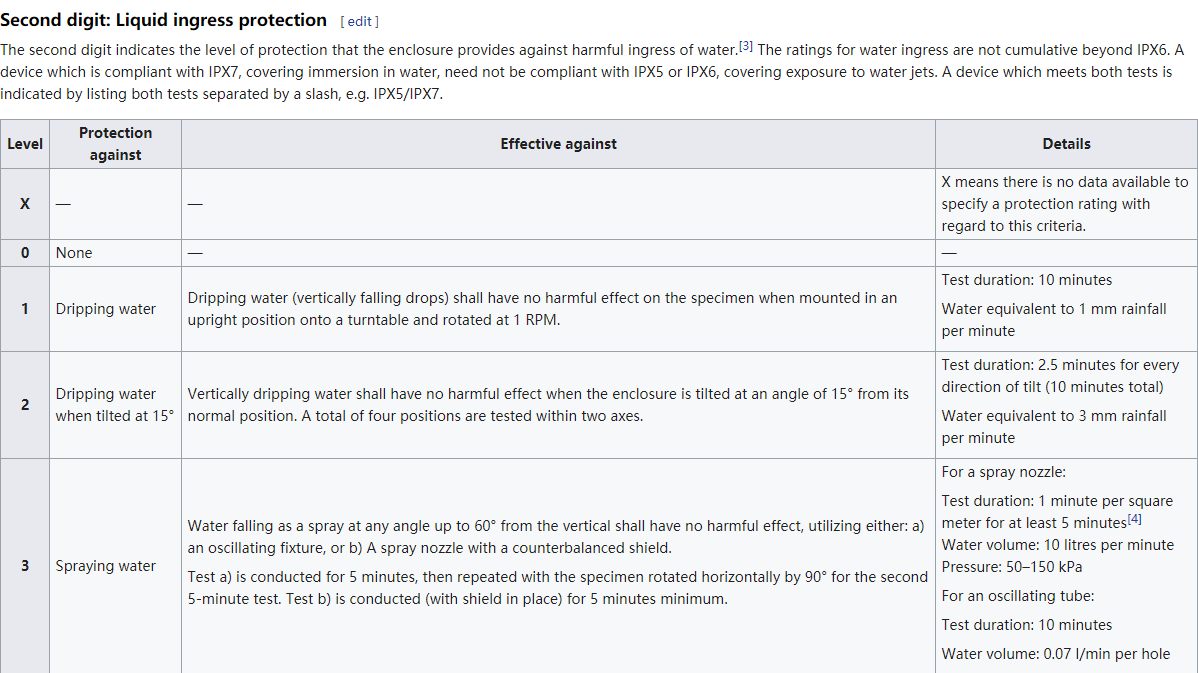Image resolution: width=1198 pixels, height=673 pixels.
Task: Select the level '3' row header cell
Action: point(25,566)
